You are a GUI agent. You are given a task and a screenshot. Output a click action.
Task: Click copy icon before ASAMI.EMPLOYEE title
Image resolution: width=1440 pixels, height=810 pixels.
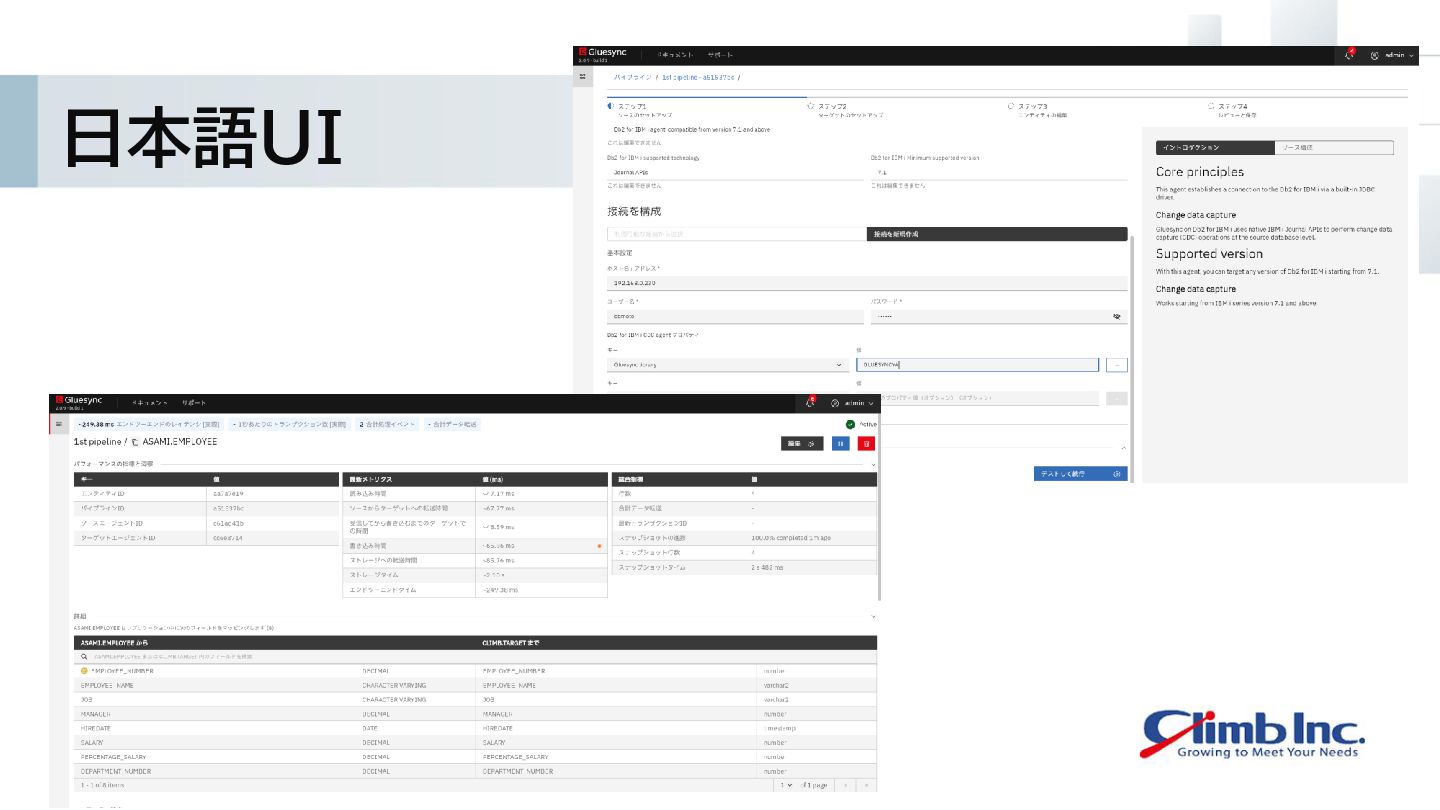point(134,441)
